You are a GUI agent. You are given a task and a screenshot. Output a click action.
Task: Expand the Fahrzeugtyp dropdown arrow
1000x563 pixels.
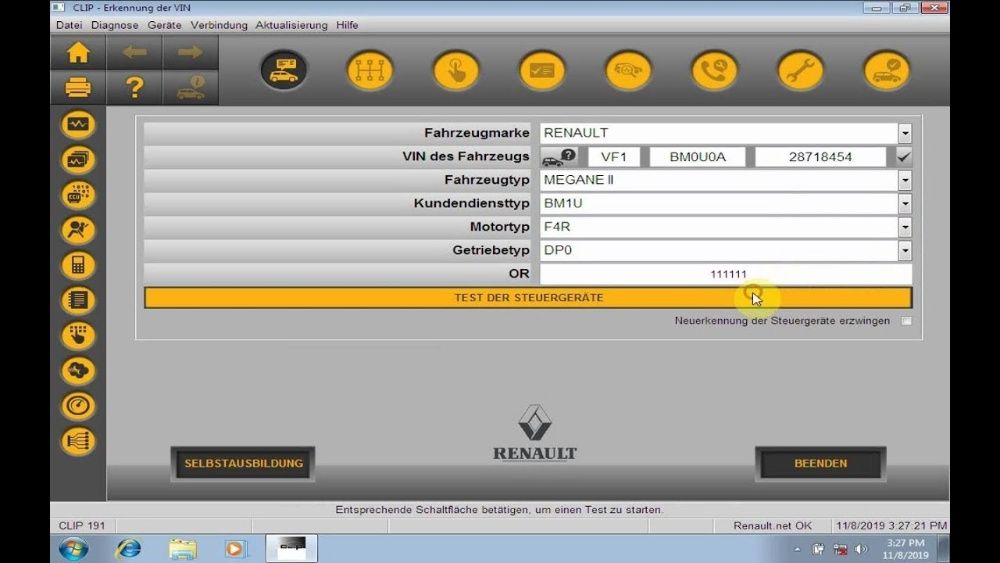(x=904, y=180)
